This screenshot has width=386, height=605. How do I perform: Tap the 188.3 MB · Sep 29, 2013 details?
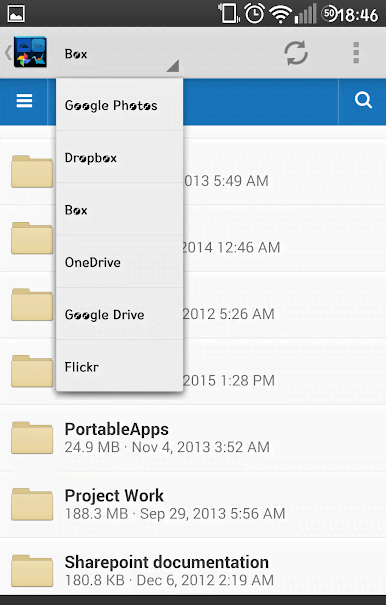coord(175,514)
